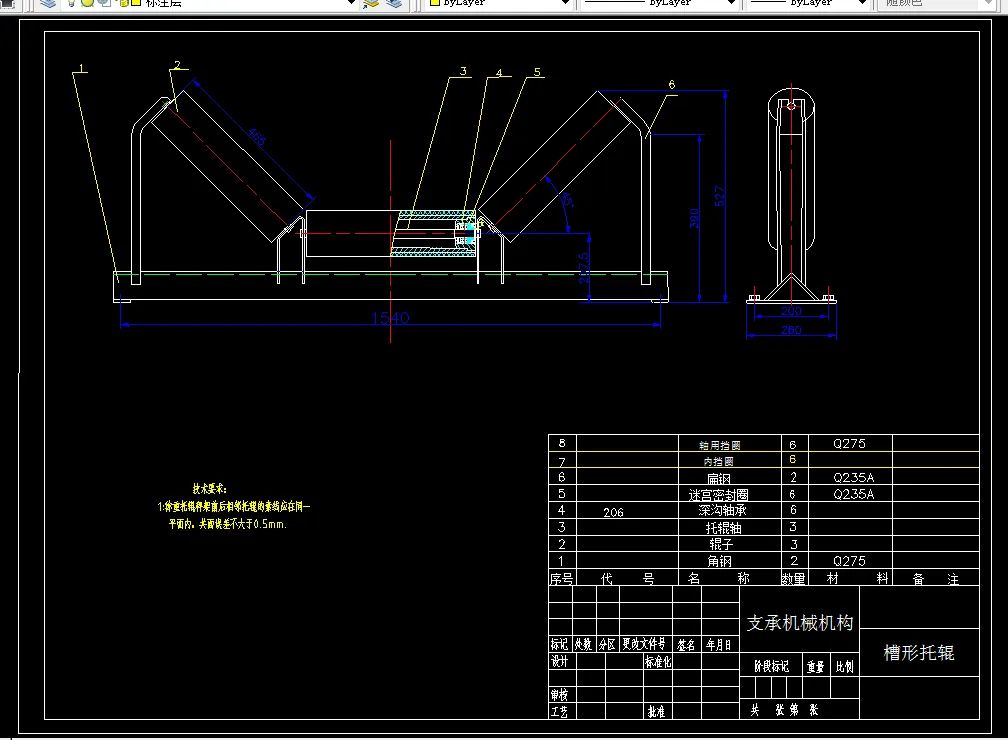The height and width of the screenshot is (740, 1008).
Task: Select the 角钢 cell in the parts list
Action: pyautogui.click(x=719, y=561)
